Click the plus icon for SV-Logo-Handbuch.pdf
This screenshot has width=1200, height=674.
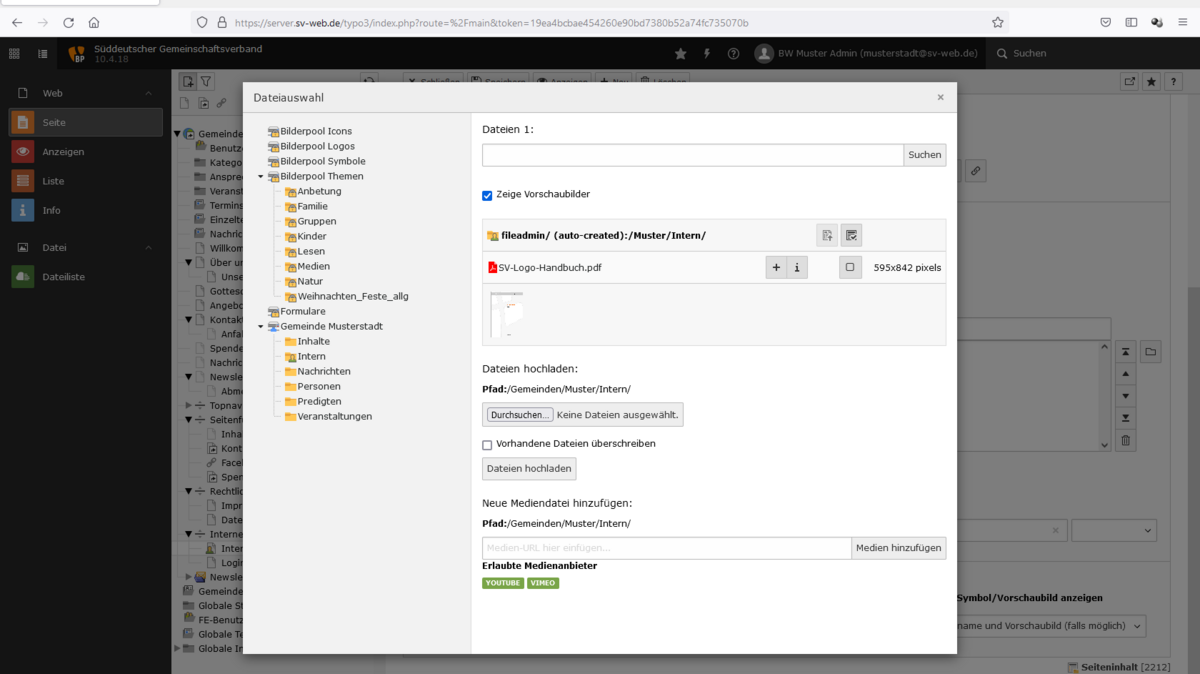776,268
